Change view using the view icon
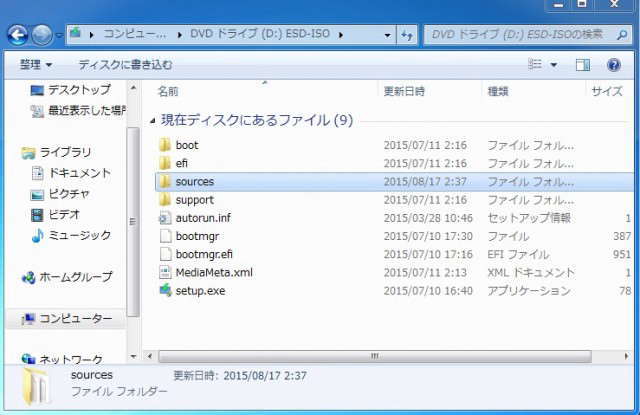The width and height of the screenshot is (640, 415). point(535,64)
